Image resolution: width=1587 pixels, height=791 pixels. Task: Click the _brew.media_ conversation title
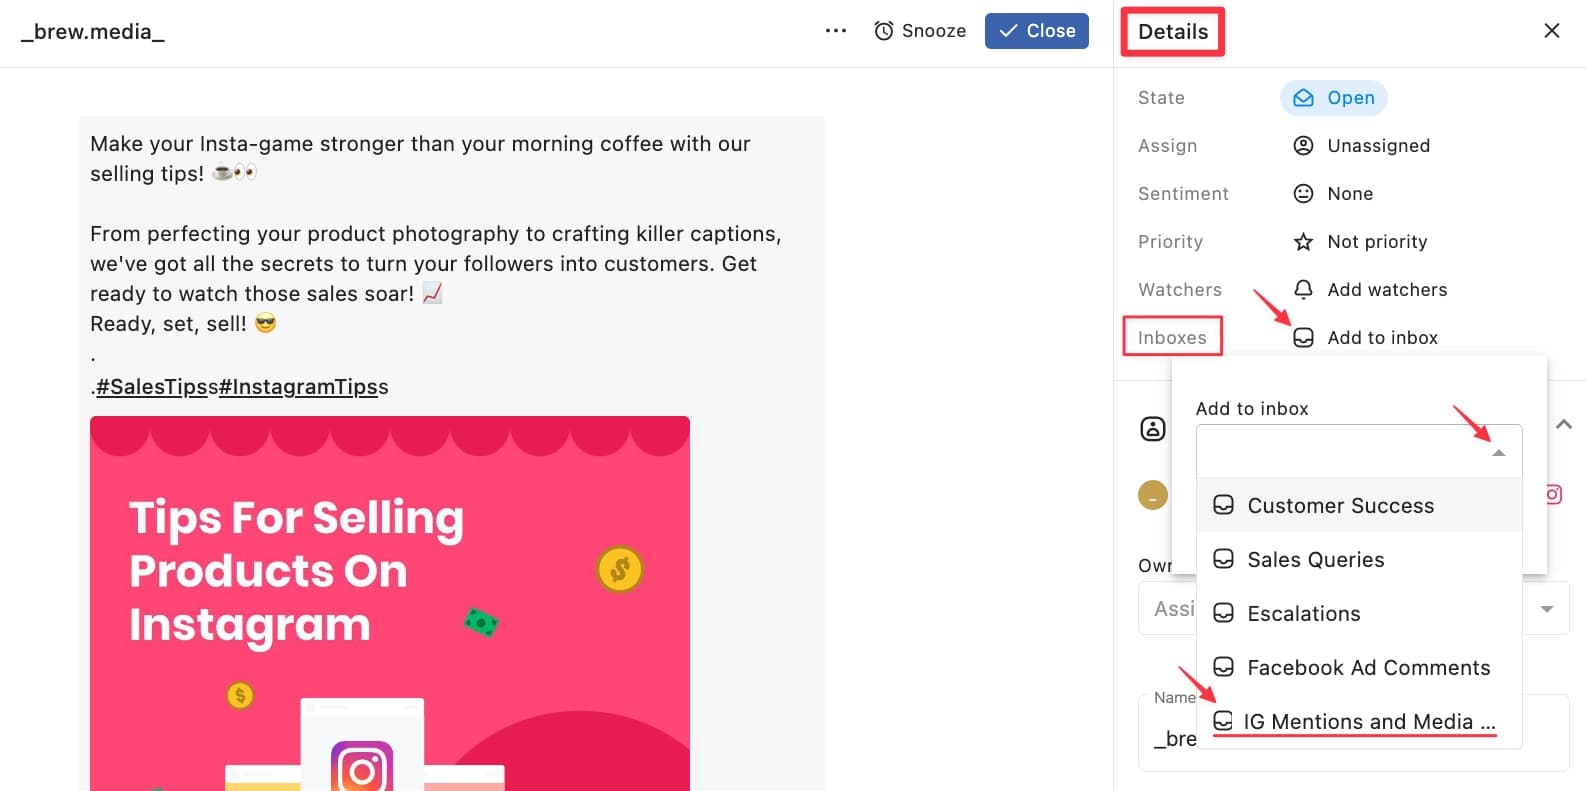point(93,31)
